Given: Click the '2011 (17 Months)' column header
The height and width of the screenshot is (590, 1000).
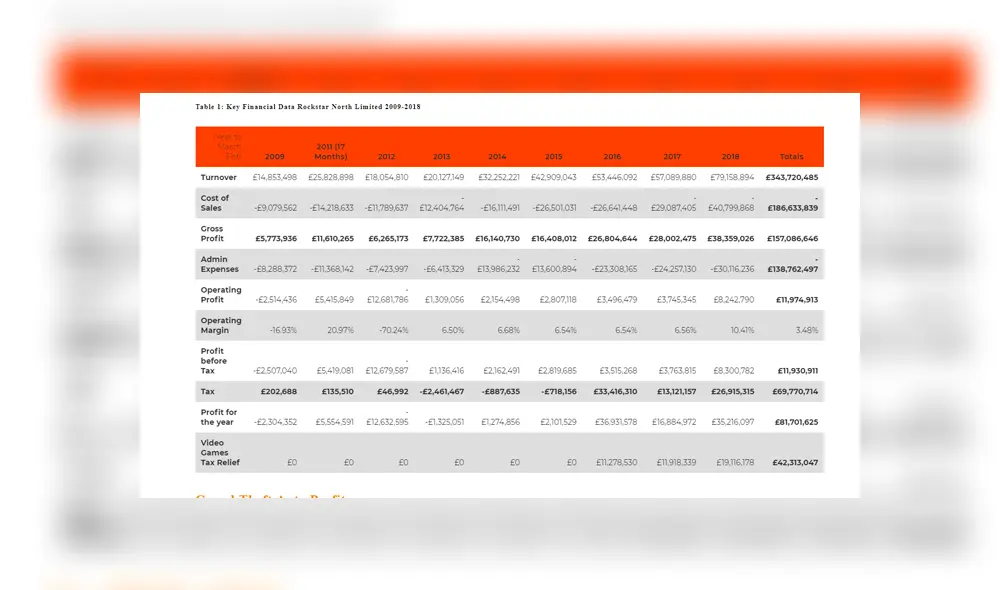Looking at the screenshot, I should (331, 152).
